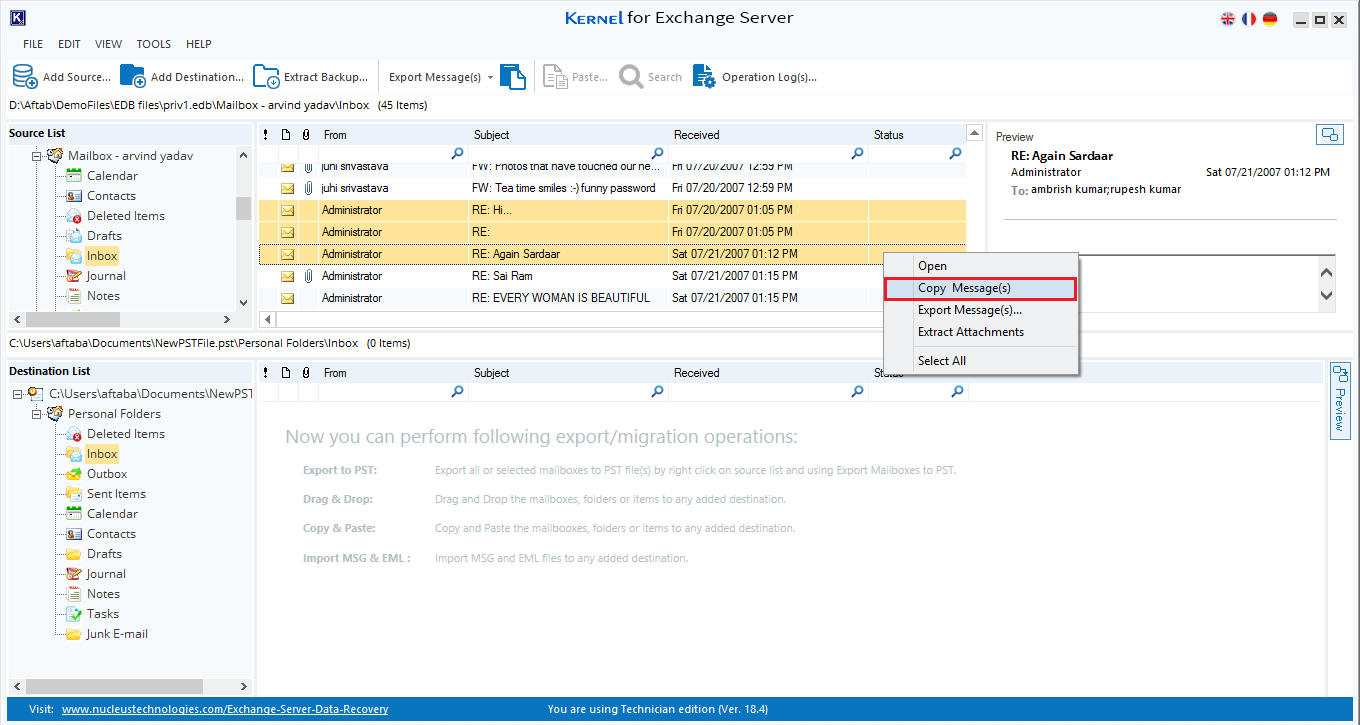Collapse the Personal Folders node
The image size is (1360, 725).
tap(36, 414)
